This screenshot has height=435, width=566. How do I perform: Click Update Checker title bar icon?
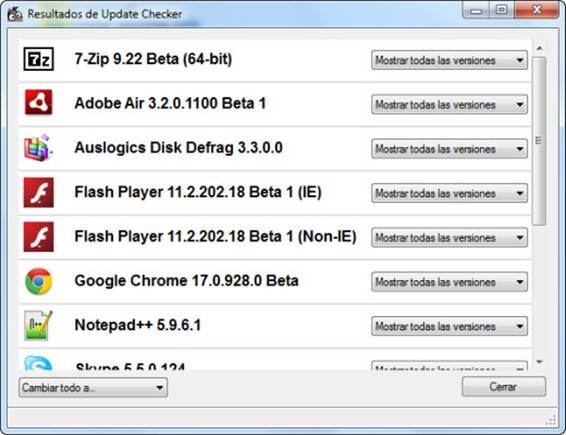(15, 14)
